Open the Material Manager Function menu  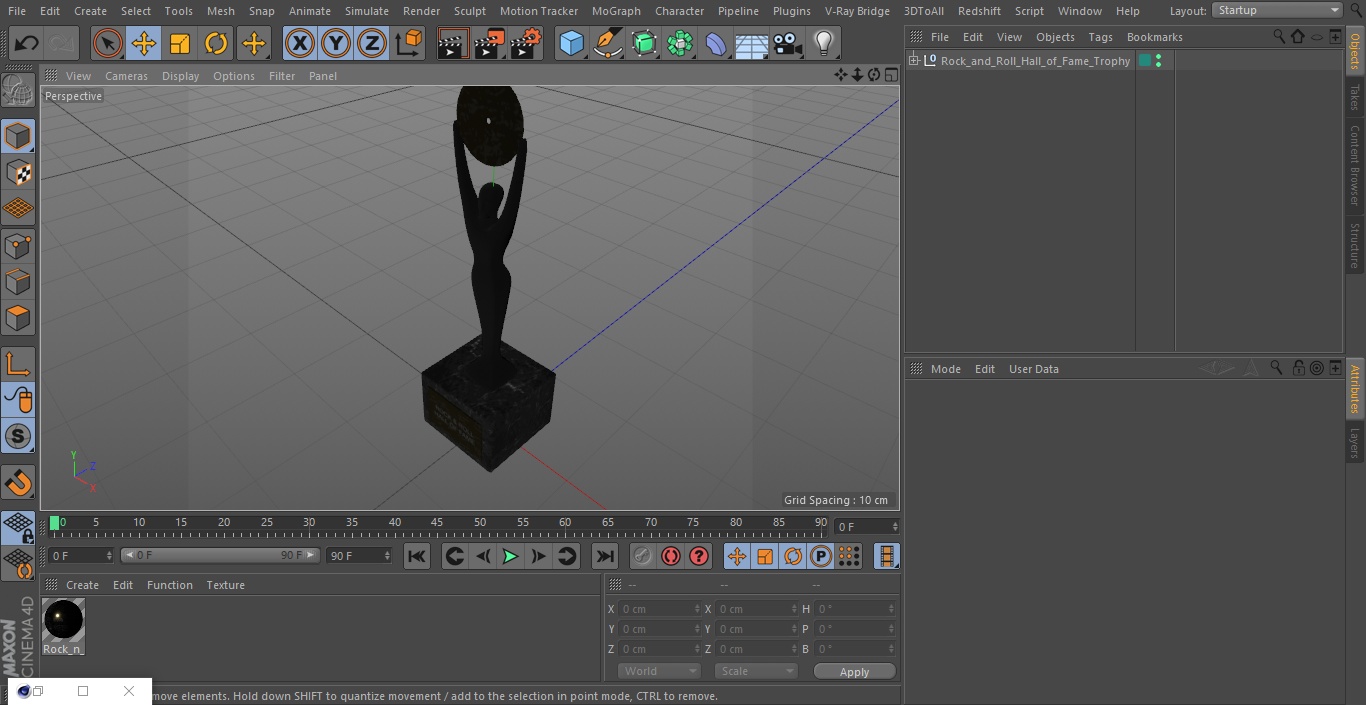pyautogui.click(x=170, y=585)
